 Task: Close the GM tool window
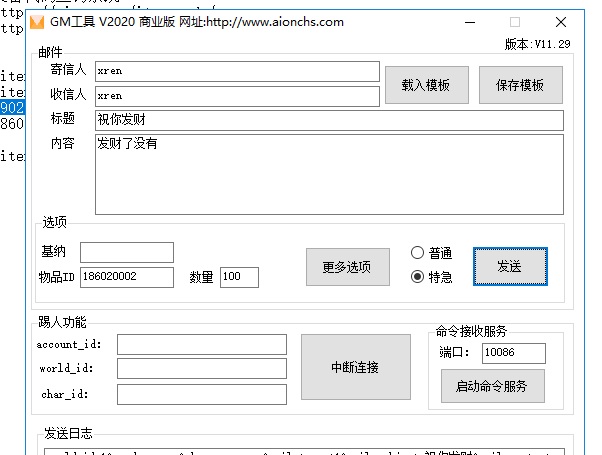561,22
